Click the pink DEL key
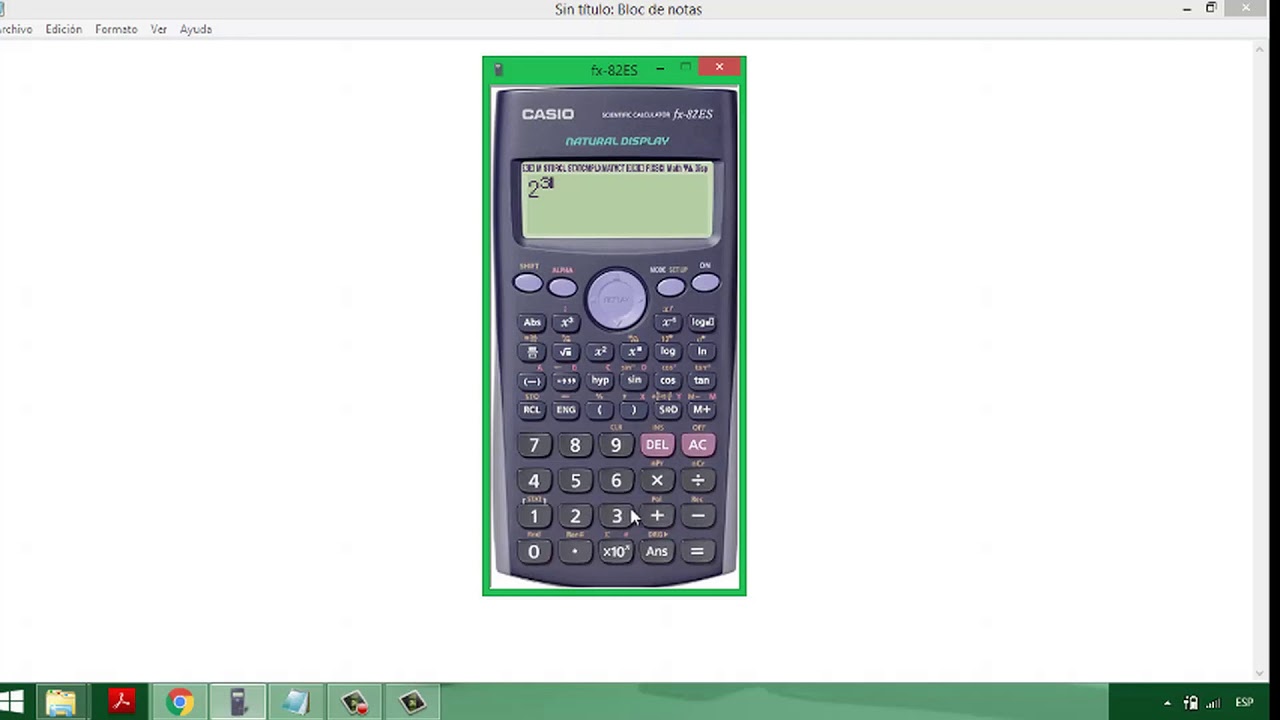Image resolution: width=1280 pixels, height=720 pixels. point(657,445)
